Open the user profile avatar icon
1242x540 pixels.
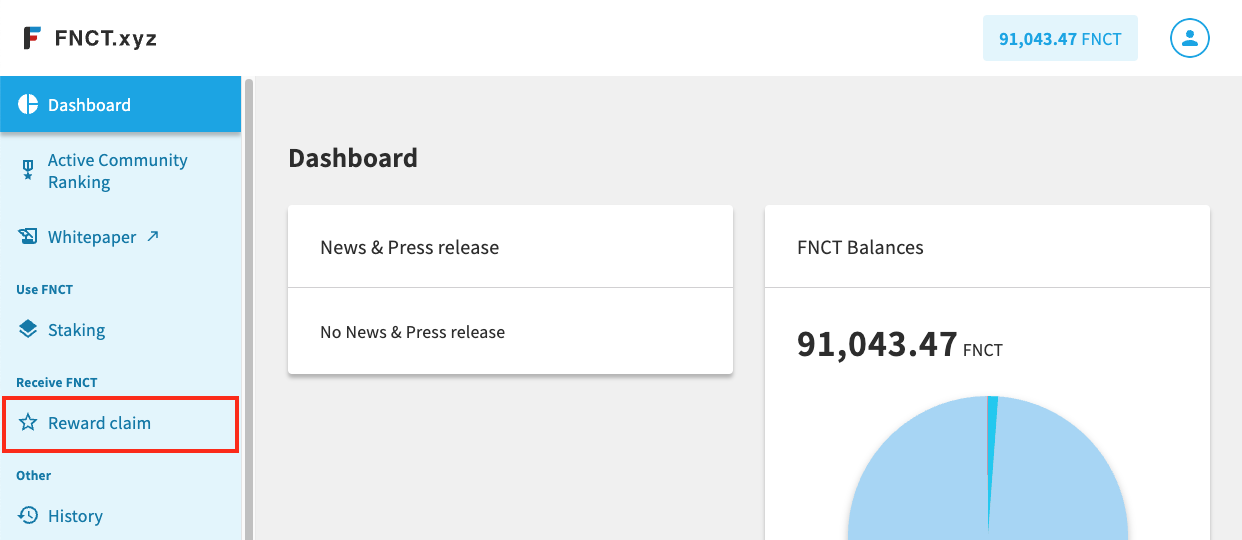pos(1190,38)
